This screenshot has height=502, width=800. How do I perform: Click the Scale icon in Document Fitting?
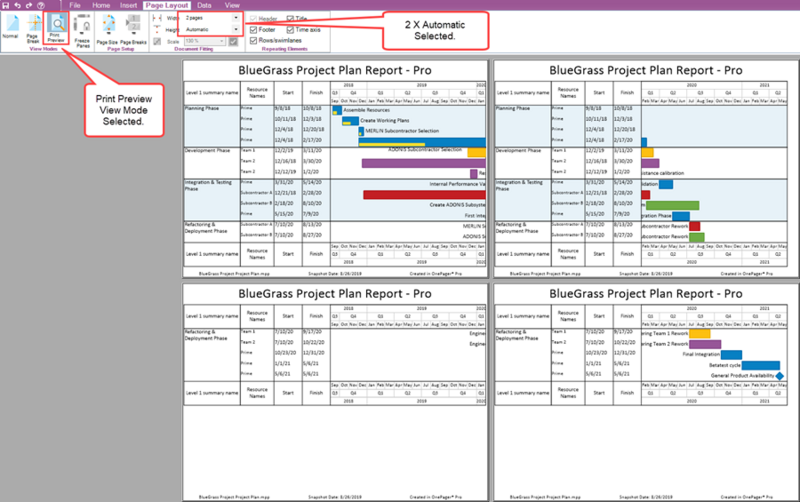click(157, 41)
